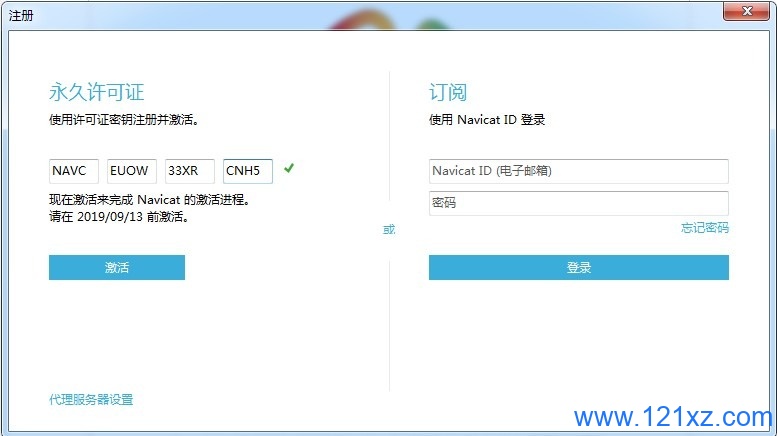The image size is (777, 436).
Task: Focus the 33XR license key field
Action: pos(190,171)
